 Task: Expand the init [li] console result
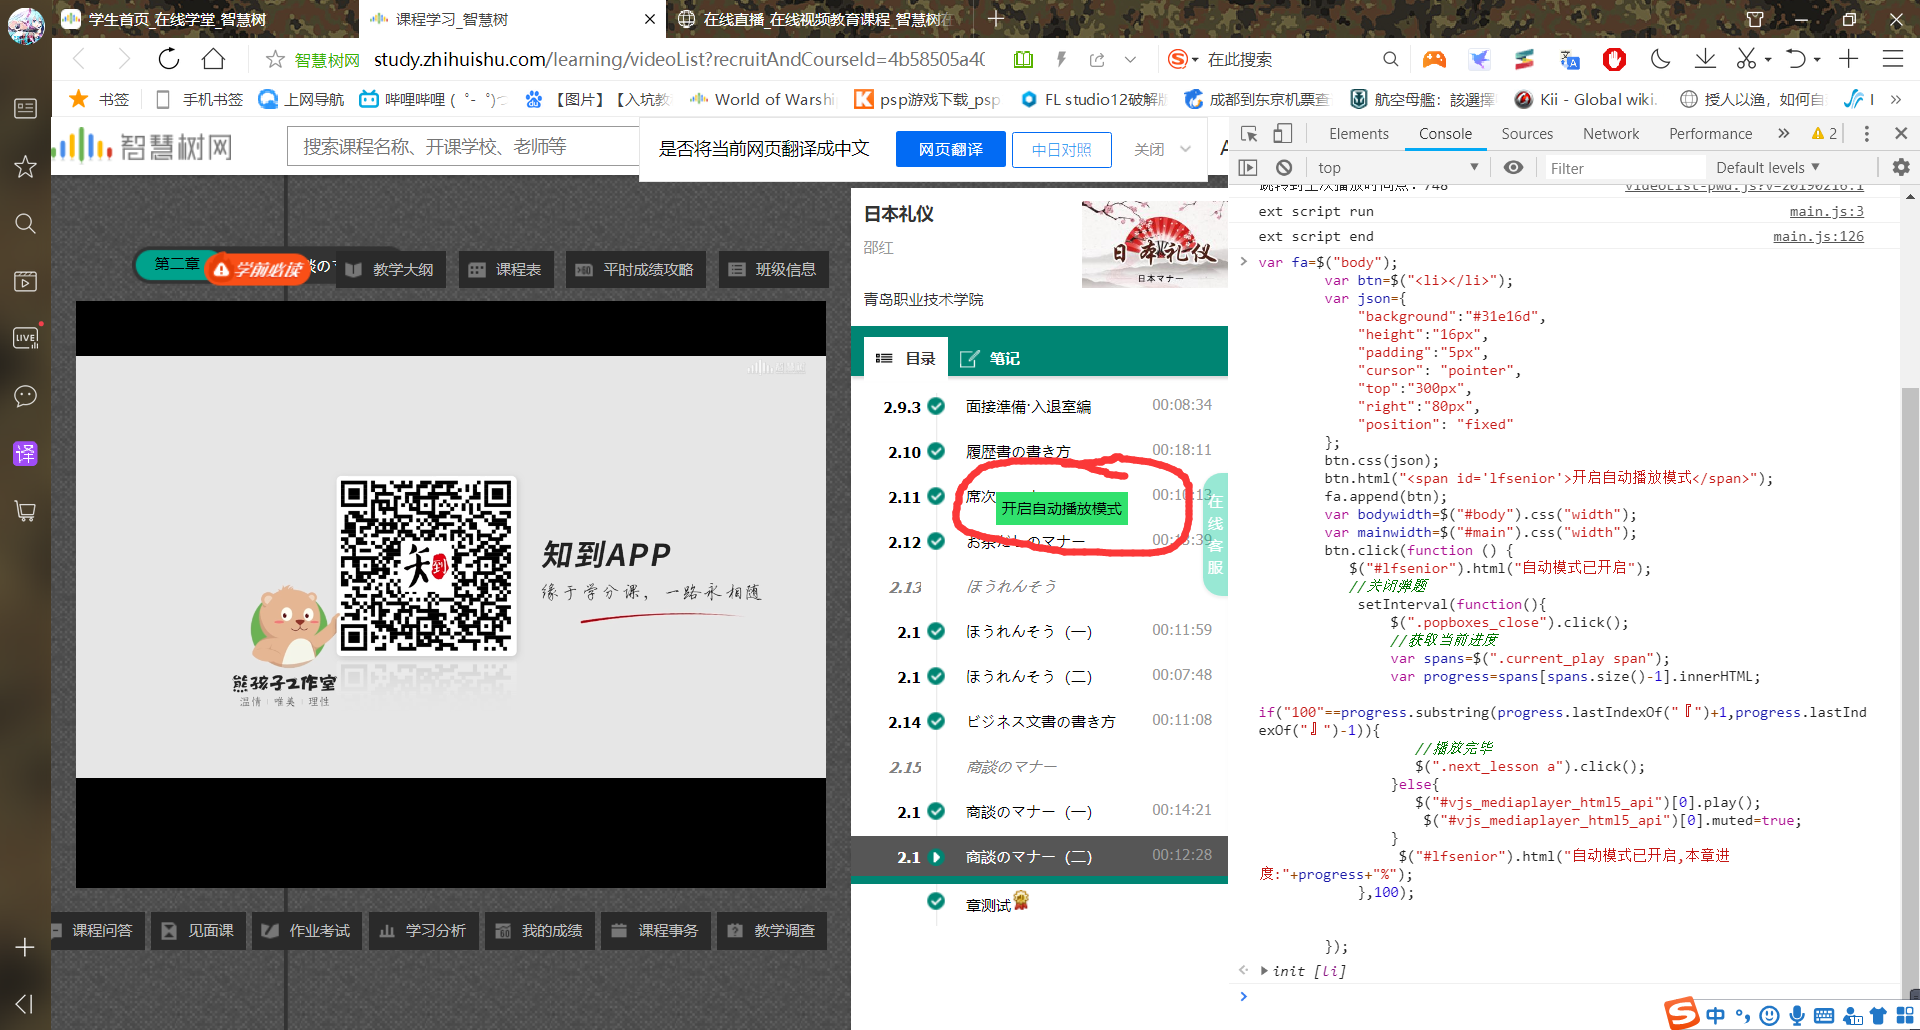[x=1265, y=971]
